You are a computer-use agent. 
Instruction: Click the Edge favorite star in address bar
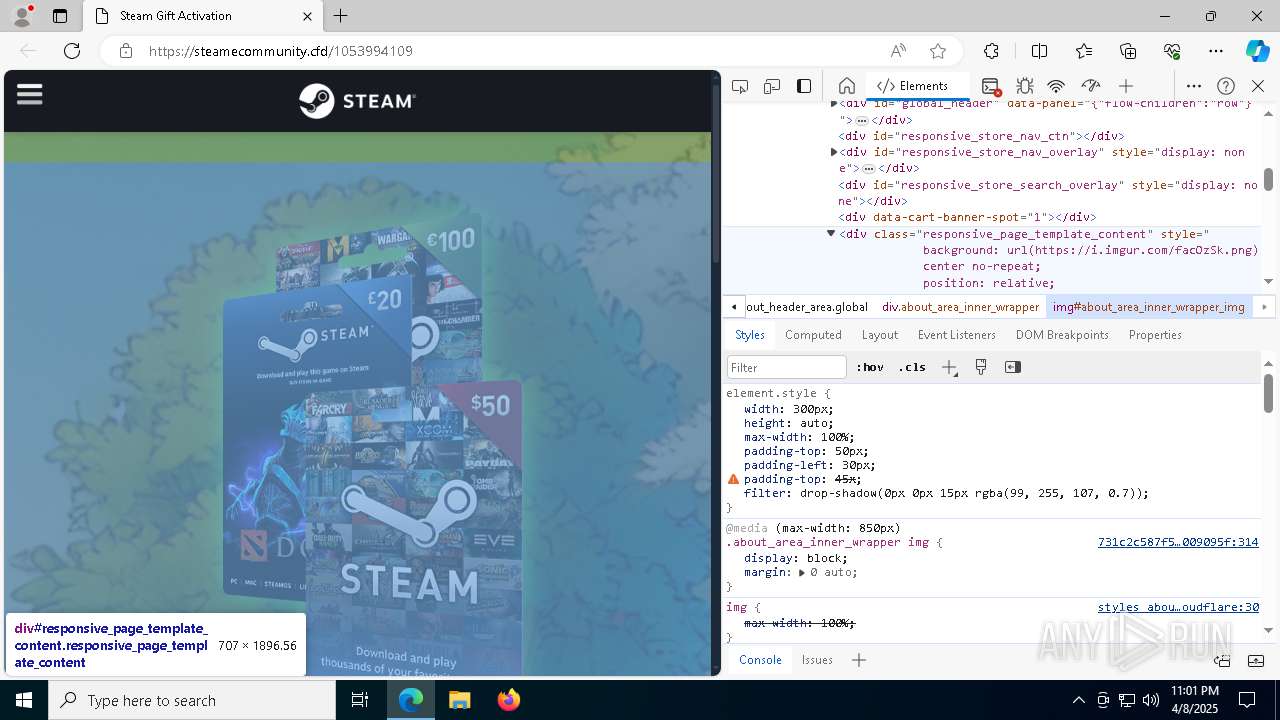click(937, 51)
